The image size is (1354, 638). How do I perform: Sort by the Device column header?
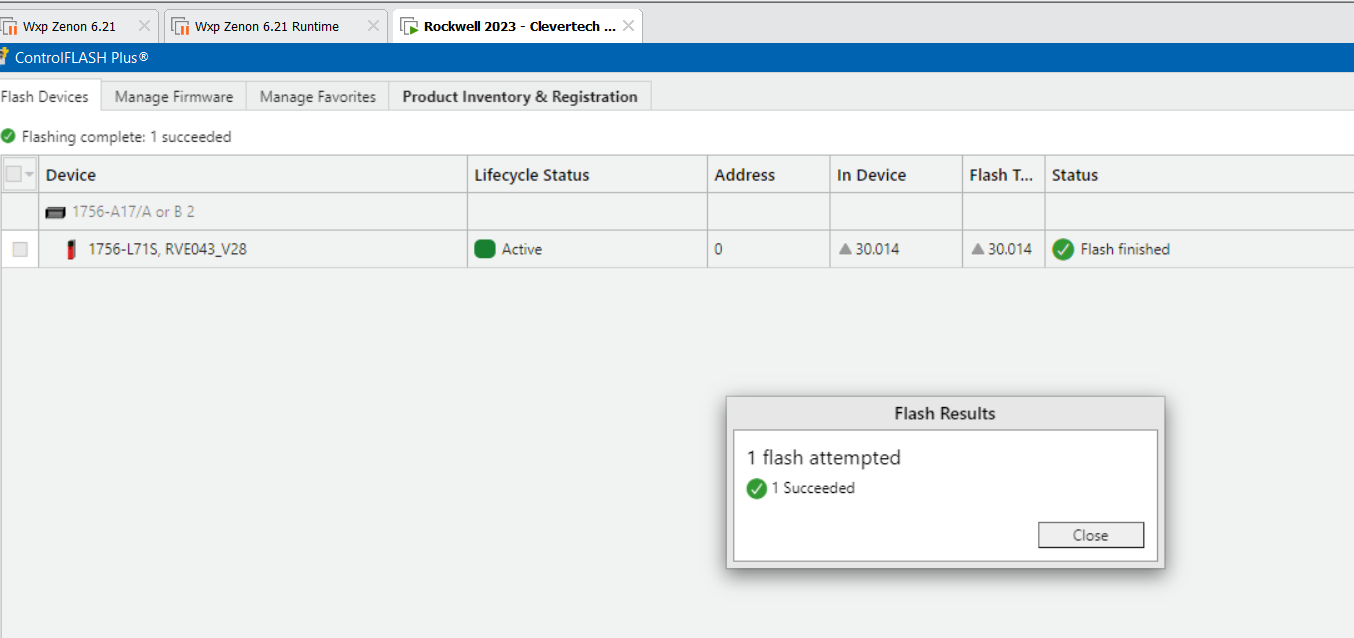[x=253, y=175]
